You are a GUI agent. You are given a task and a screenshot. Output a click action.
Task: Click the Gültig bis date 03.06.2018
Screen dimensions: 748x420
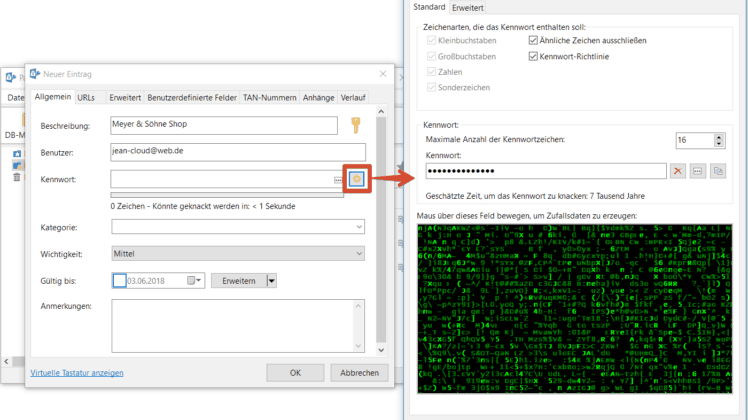tap(146, 281)
